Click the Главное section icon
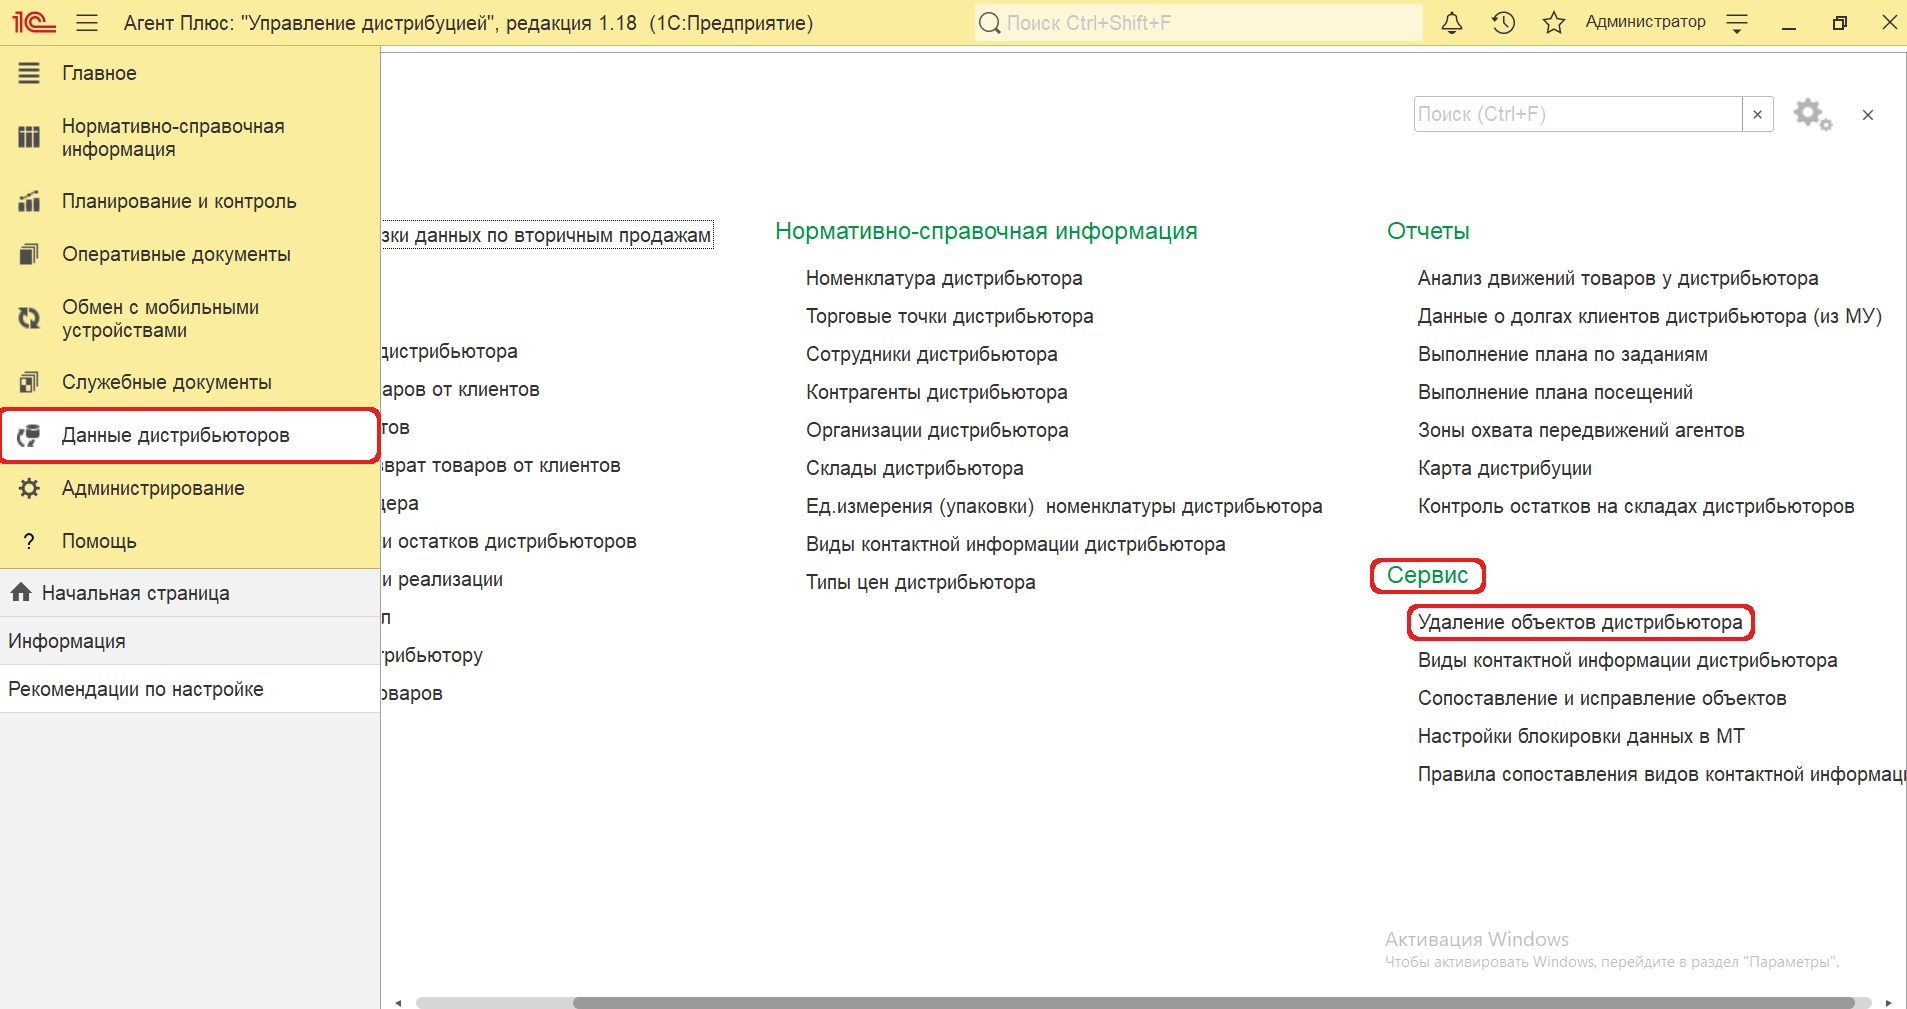 [x=29, y=73]
